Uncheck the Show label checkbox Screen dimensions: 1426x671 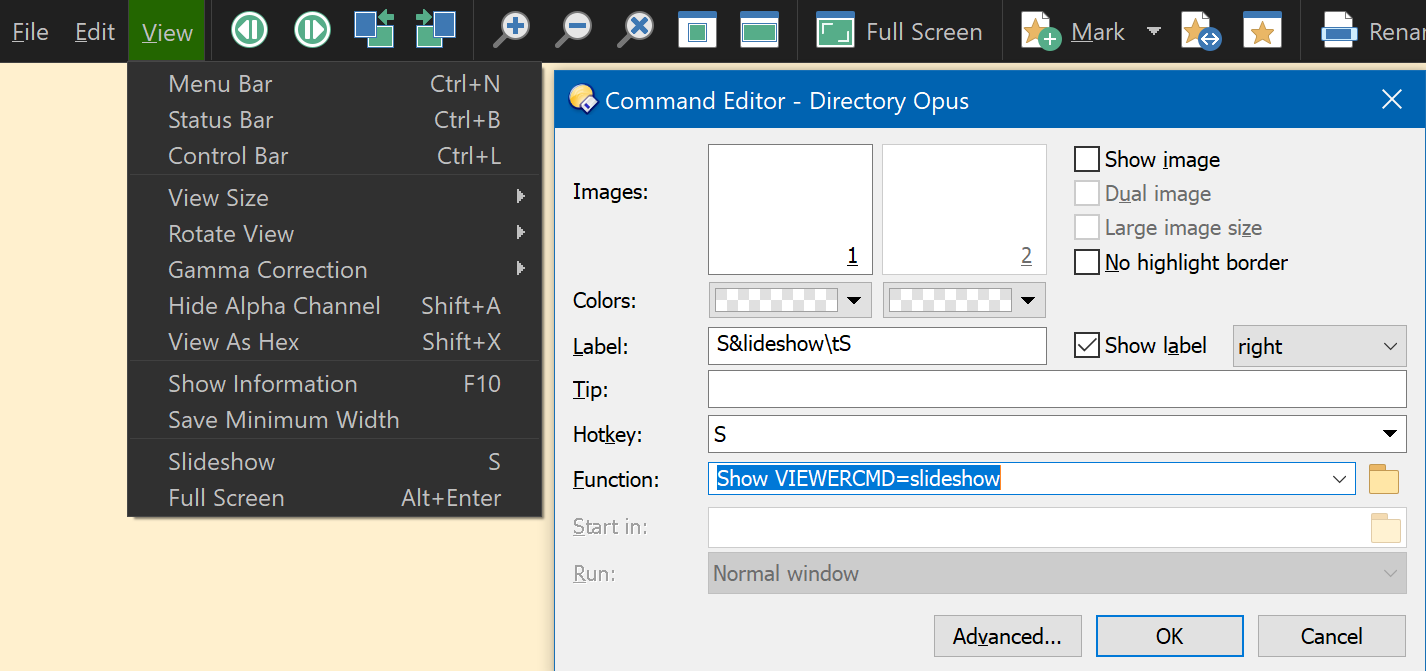click(1086, 346)
